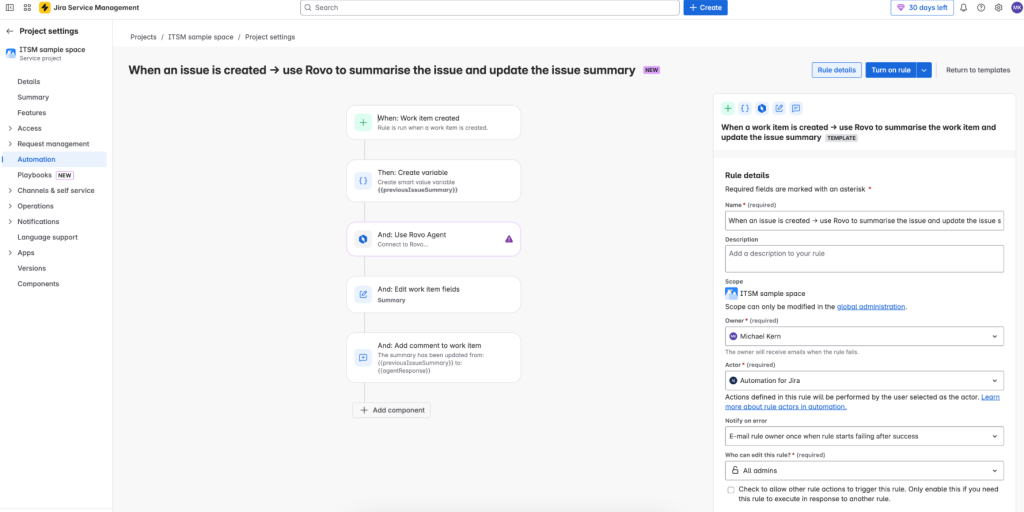
Task: Open the settings gear icon
Action: point(999,8)
